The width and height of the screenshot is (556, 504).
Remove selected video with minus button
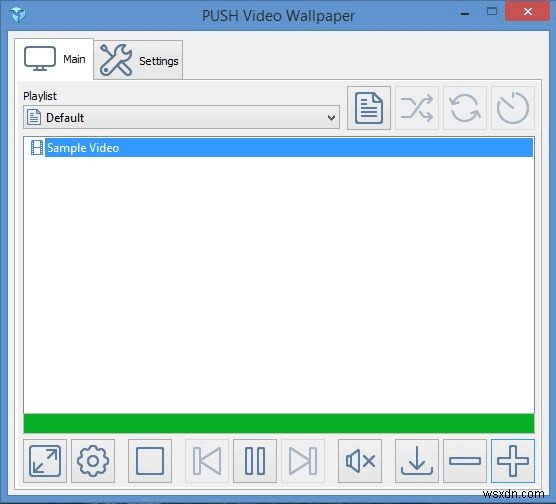pos(465,461)
